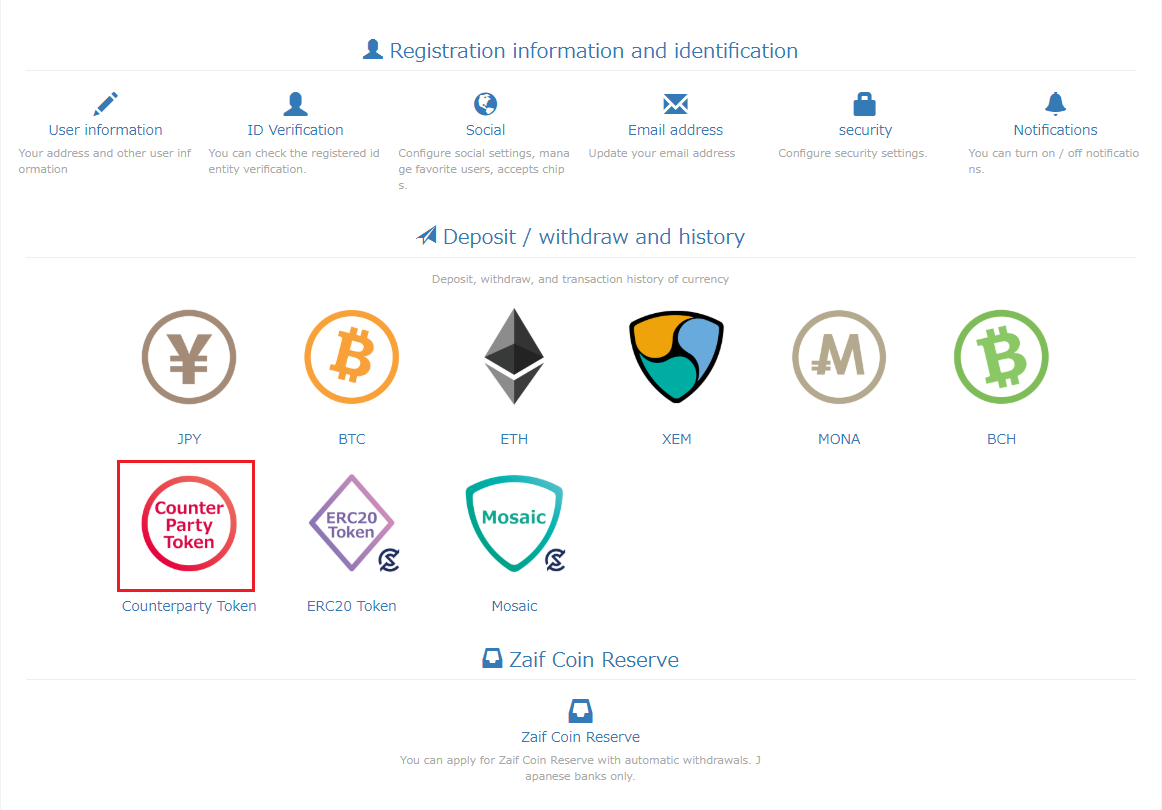Open the Counter Party Token red circle icon
The height and width of the screenshot is (810, 1162).
click(x=189, y=524)
